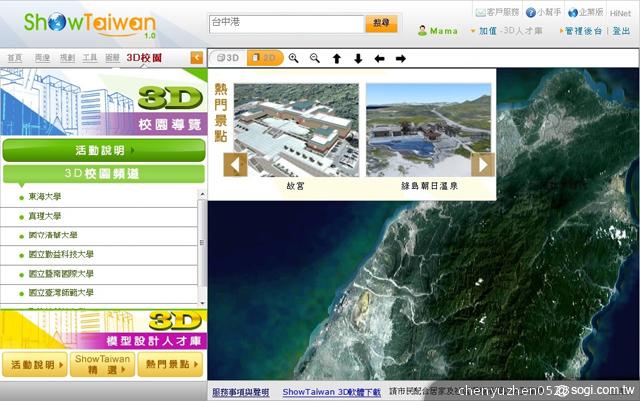This screenshot has width=640, height=401.
Task: Show previous hot spot in carousel
Action: pyautogui.click(x=235, y=164)
